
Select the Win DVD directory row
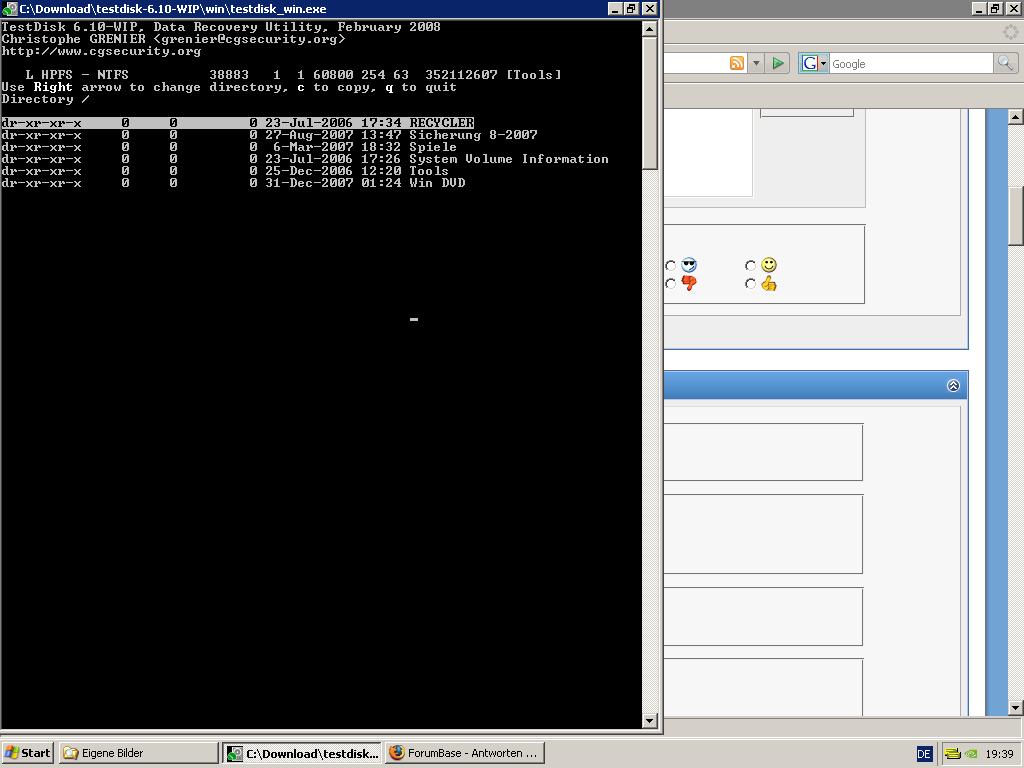click(233, 183)
